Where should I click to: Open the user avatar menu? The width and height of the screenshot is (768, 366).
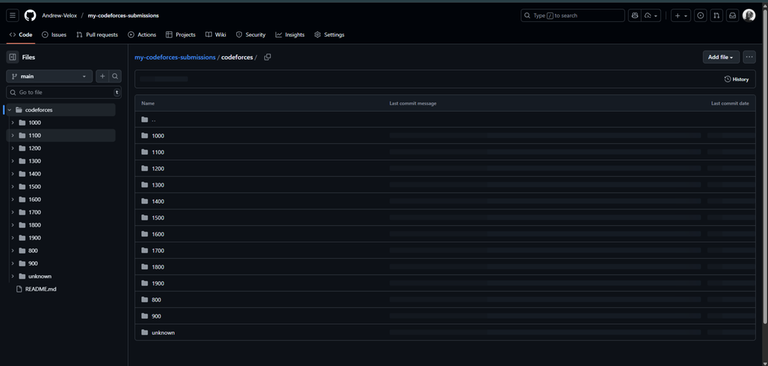coord(749,16)
